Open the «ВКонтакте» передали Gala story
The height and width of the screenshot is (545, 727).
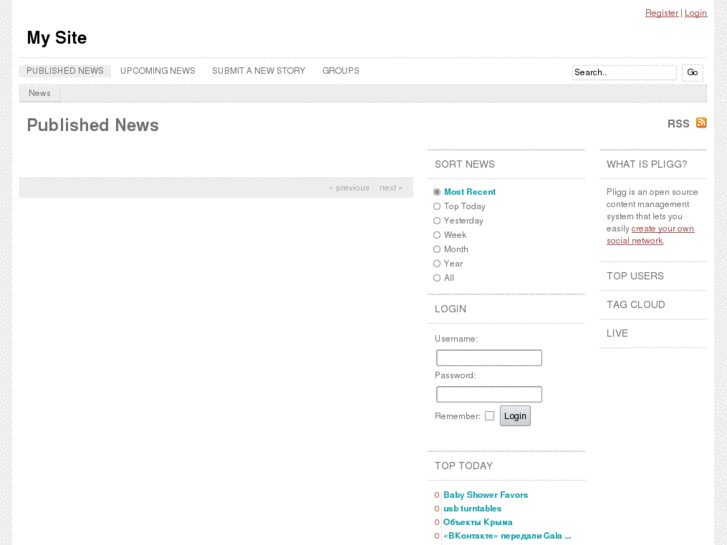click(x=507, y=536)
